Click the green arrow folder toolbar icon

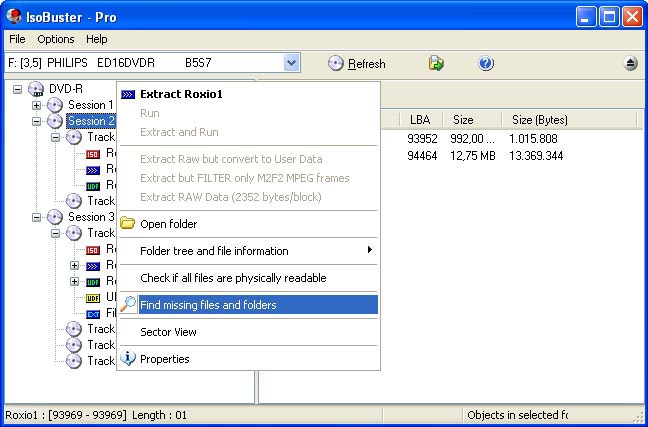(x=436, y=63)
